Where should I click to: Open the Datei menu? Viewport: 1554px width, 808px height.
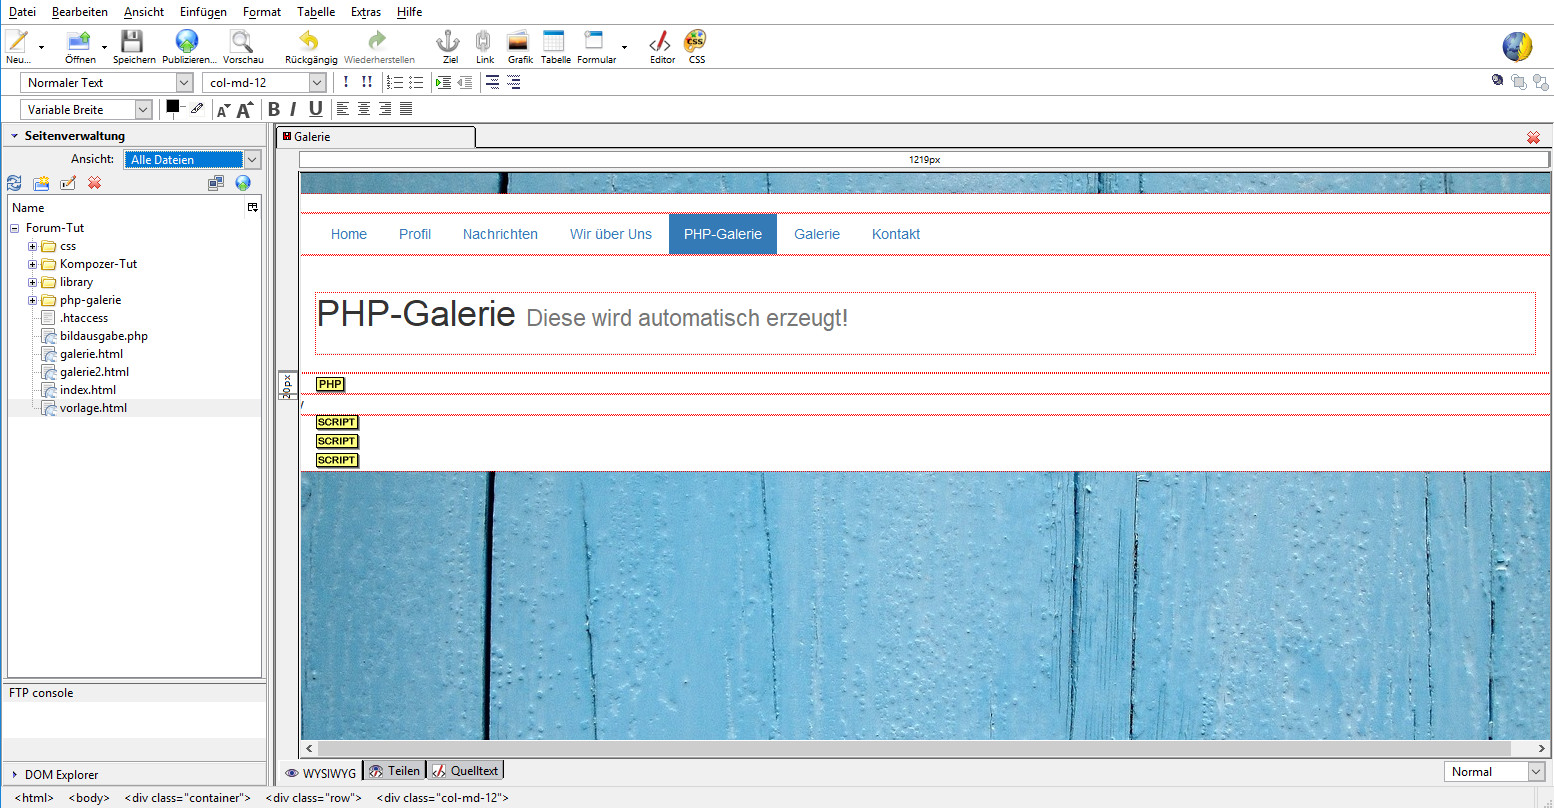point(22,12)
